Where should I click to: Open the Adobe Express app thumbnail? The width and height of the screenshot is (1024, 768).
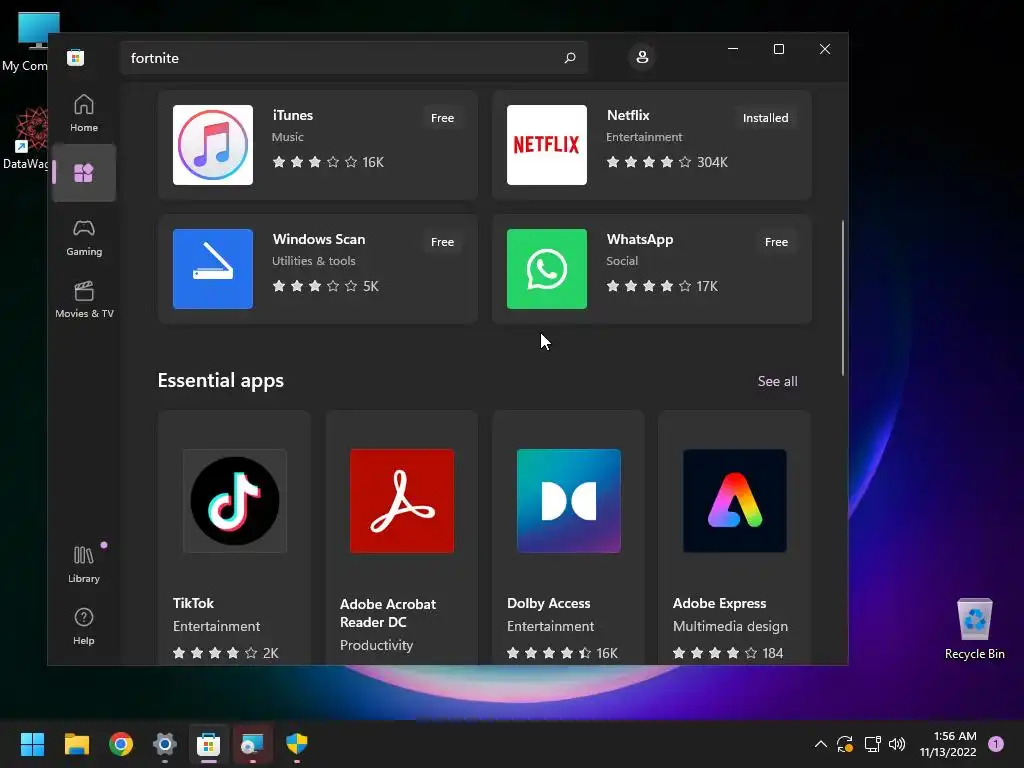click(735, 501)
